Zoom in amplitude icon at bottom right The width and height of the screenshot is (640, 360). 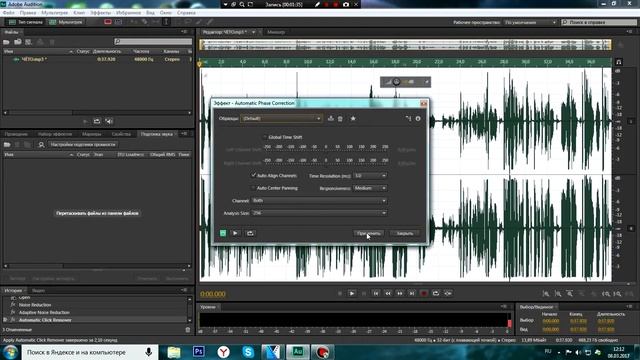[546, 293]
